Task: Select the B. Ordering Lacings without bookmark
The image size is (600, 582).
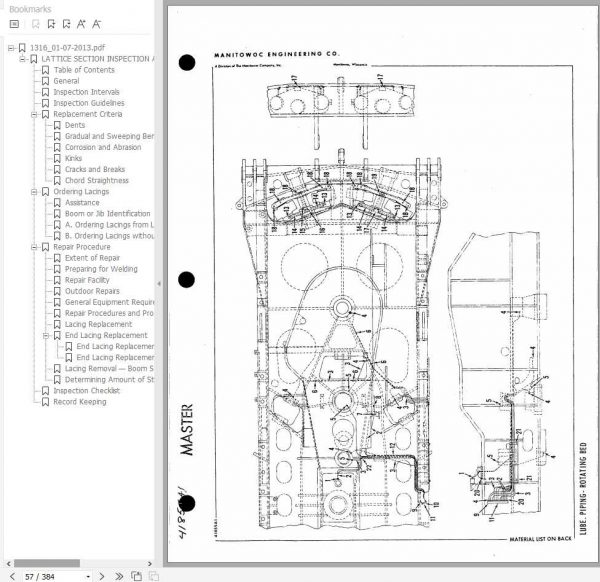Action: (109, 236)
